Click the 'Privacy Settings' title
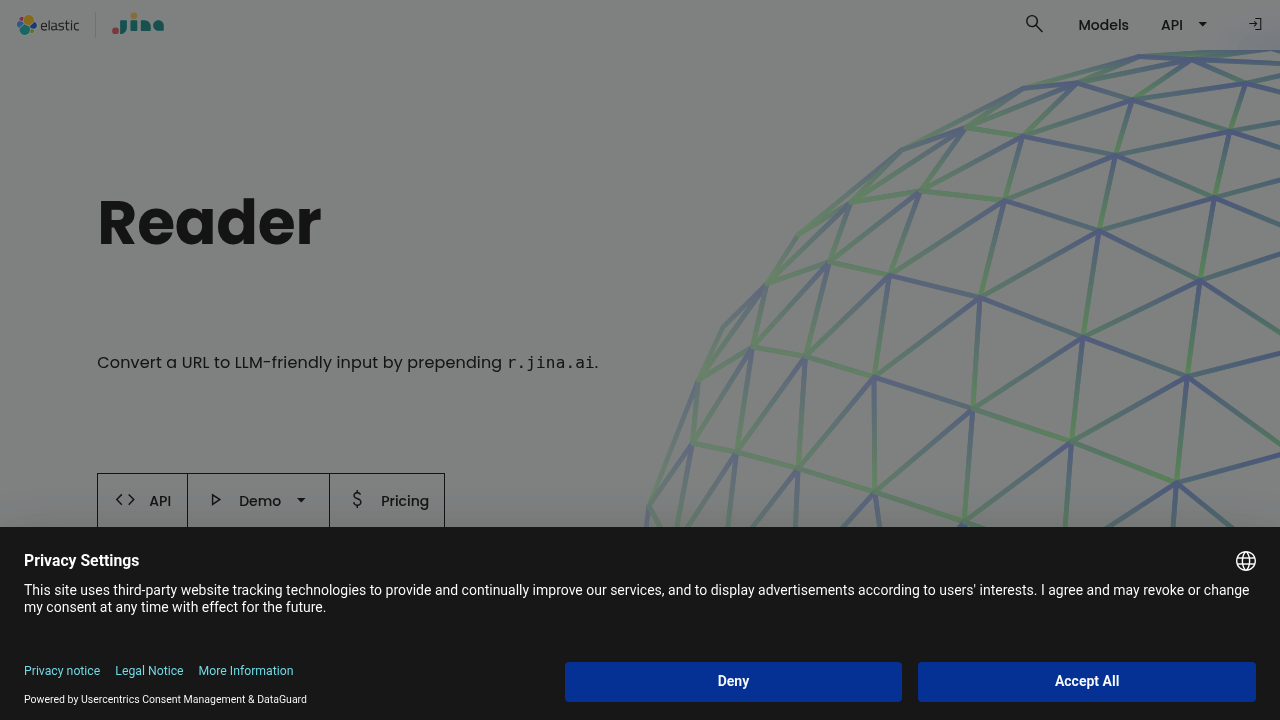 click(x=81, y=560)
